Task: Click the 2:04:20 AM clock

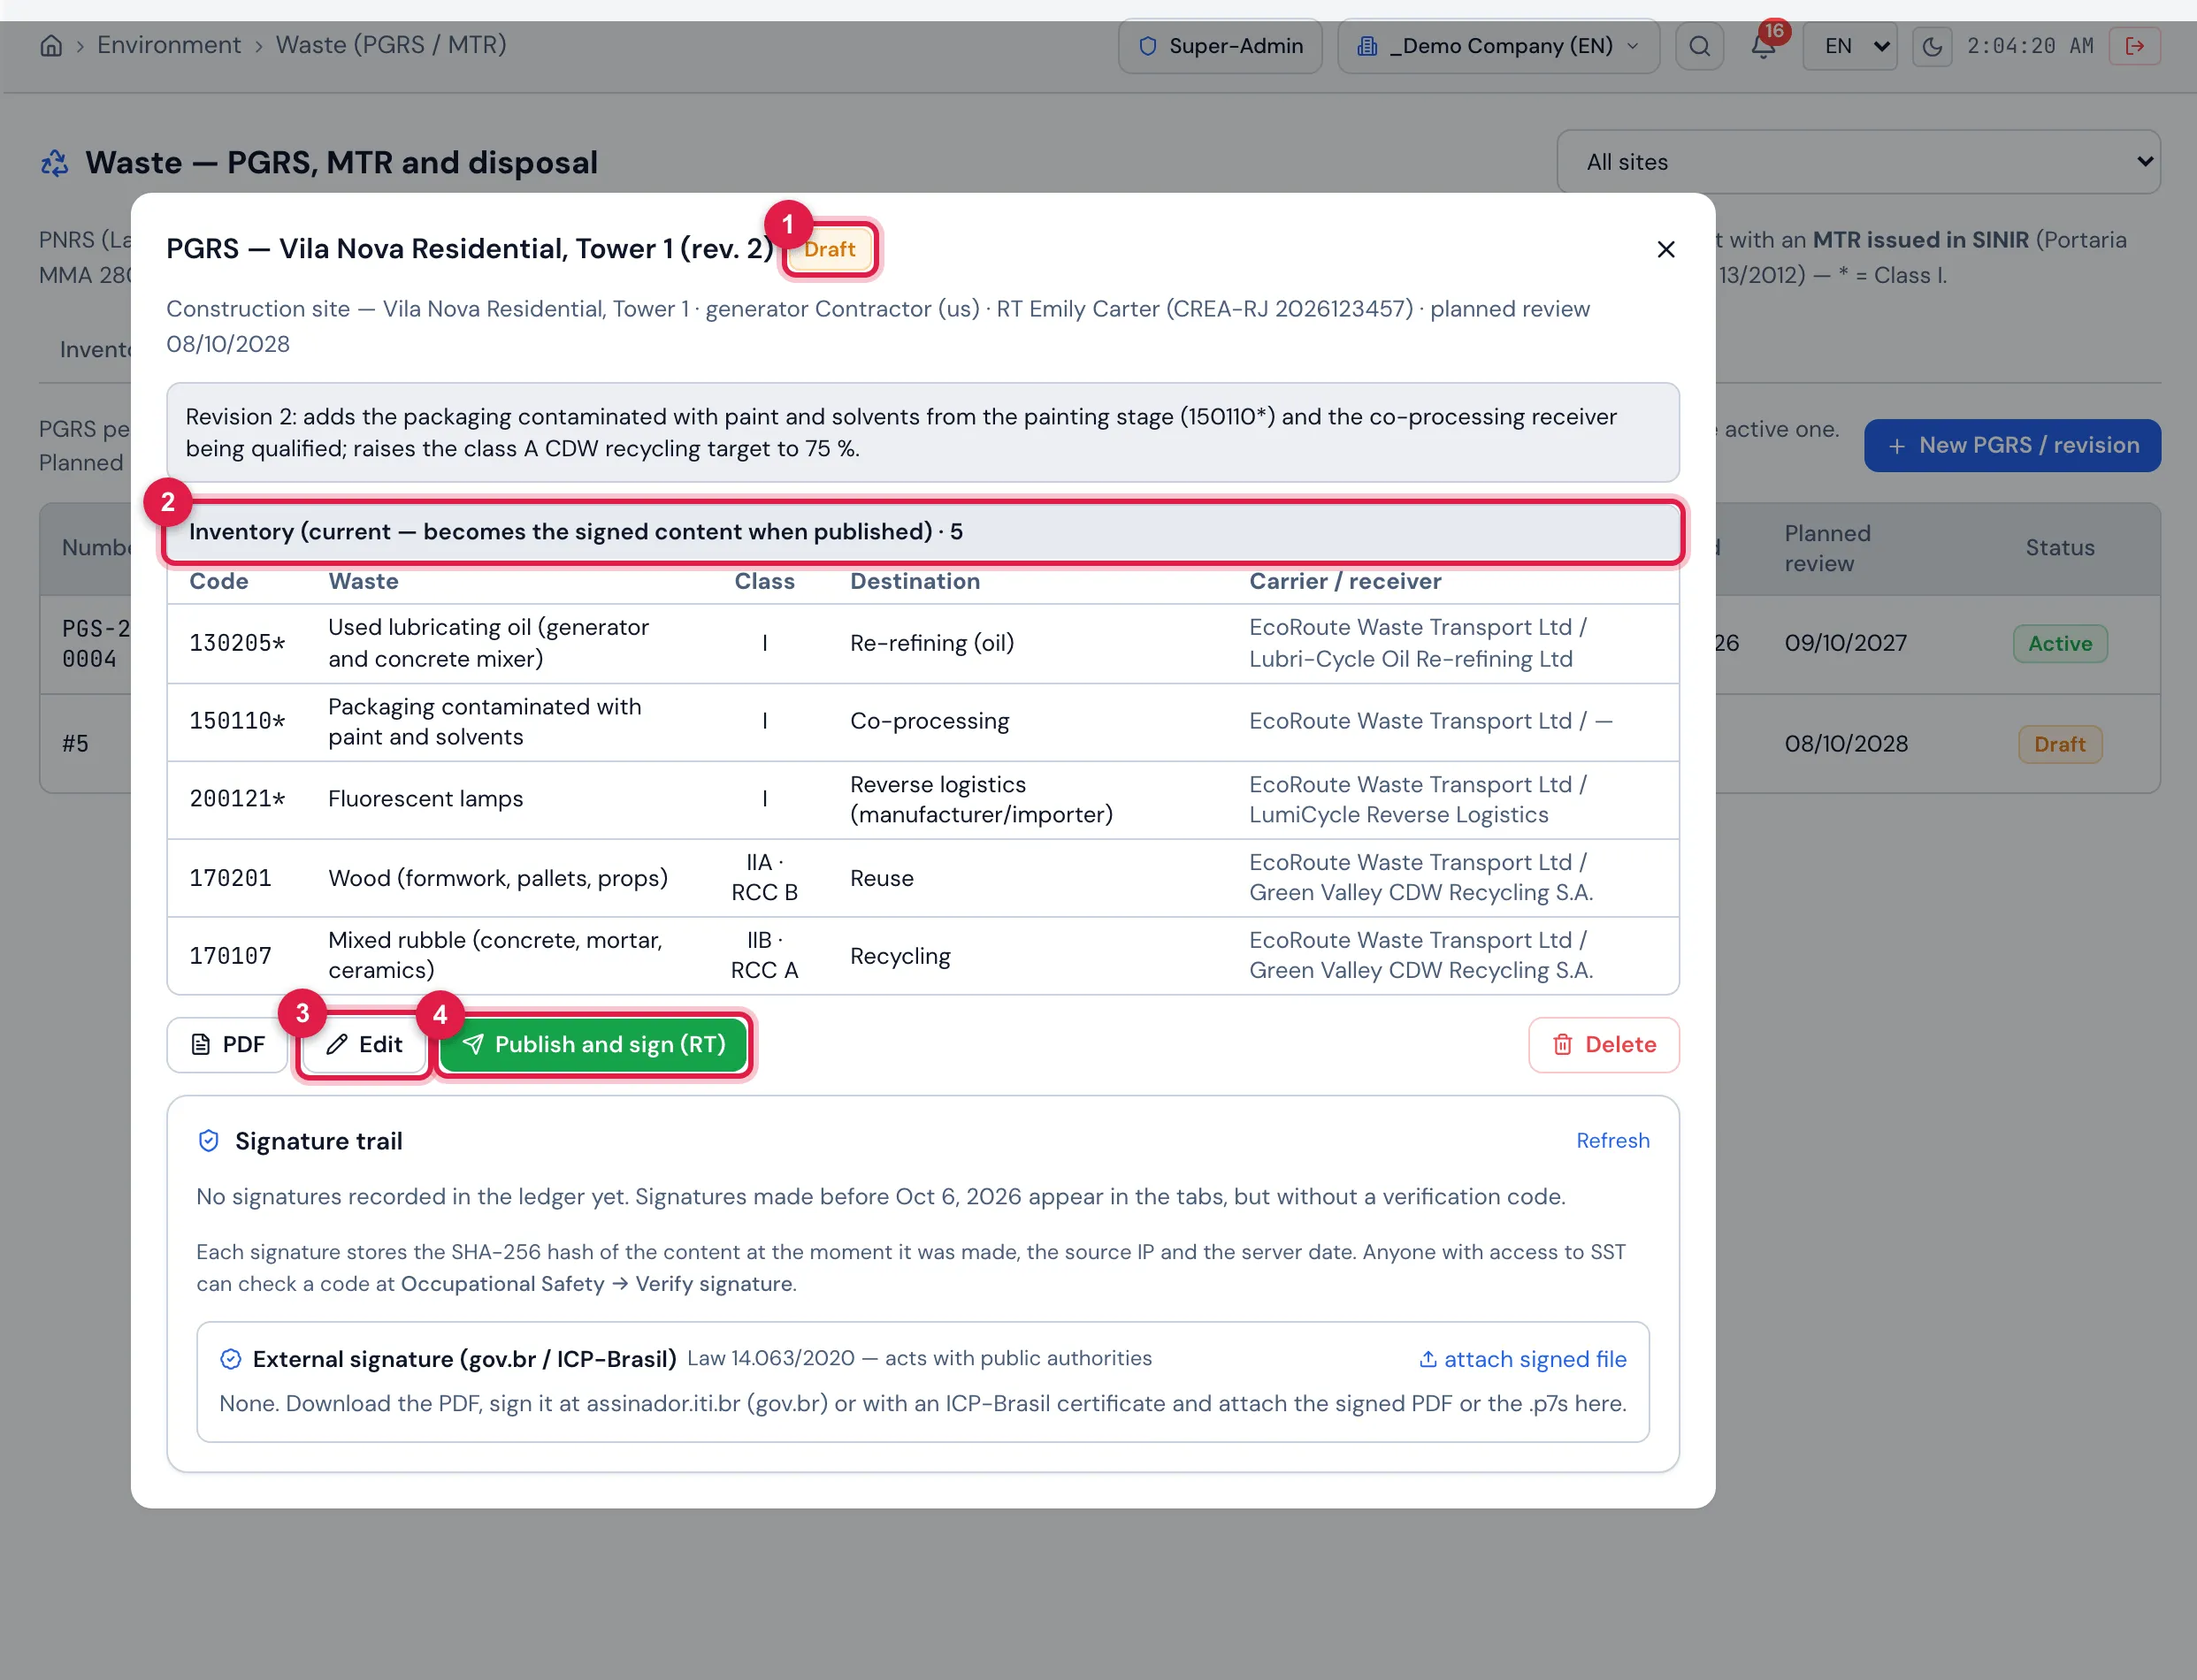Action: coord(2029,46)
